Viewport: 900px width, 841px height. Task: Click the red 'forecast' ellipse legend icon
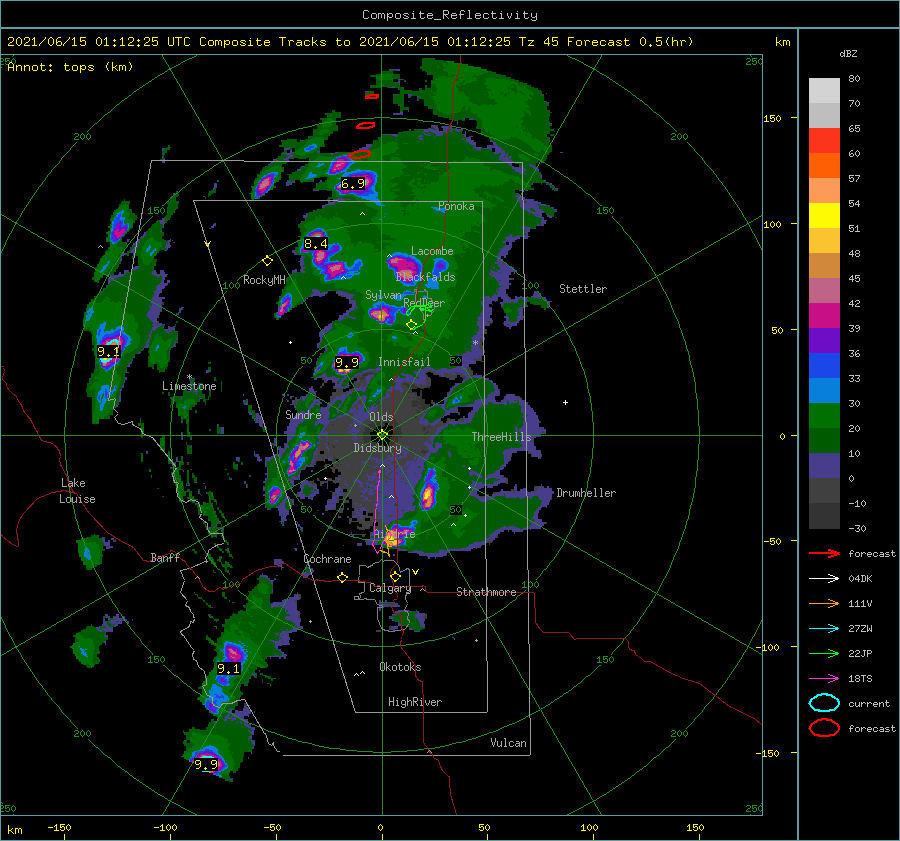tap(824, 728)
